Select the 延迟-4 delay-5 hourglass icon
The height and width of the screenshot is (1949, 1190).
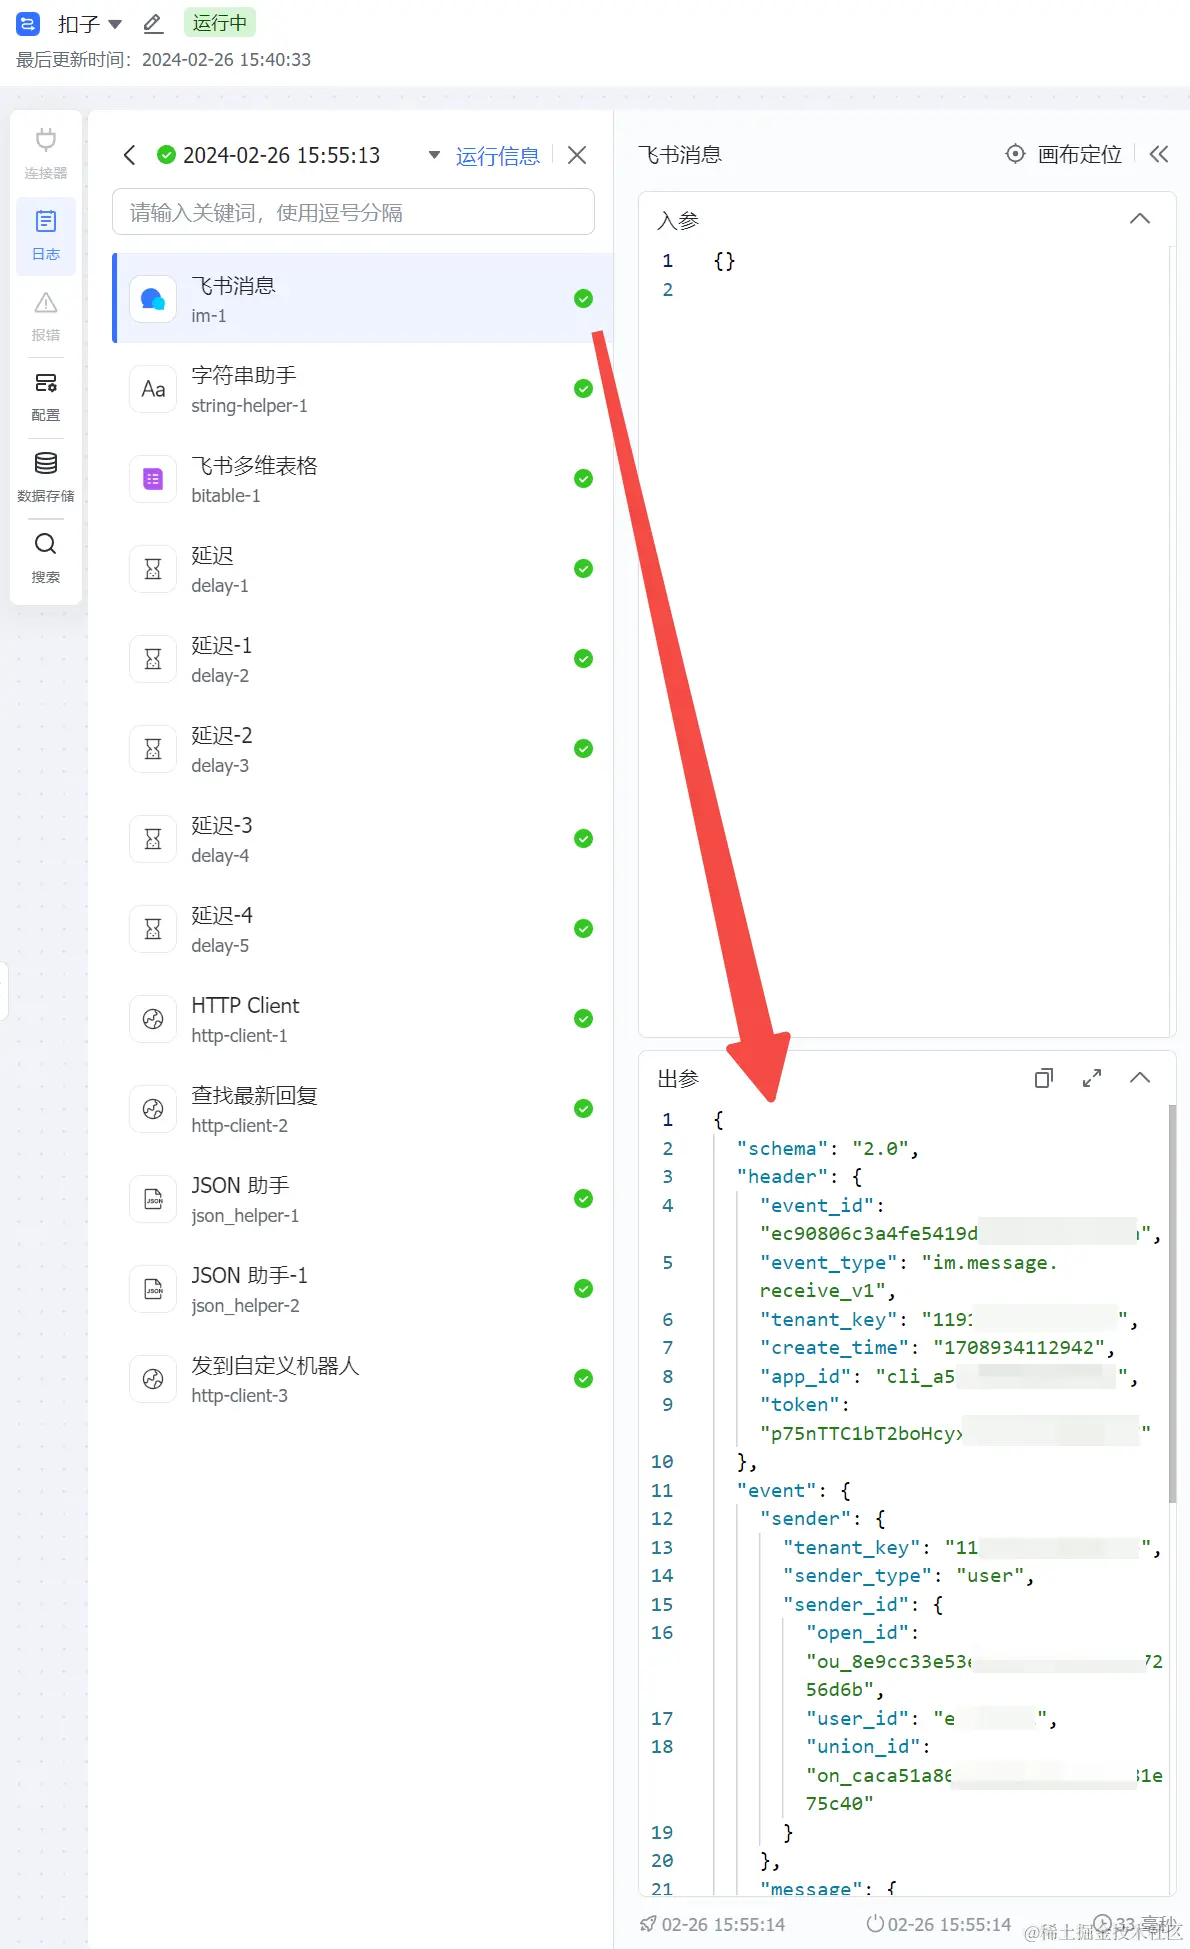153,929
